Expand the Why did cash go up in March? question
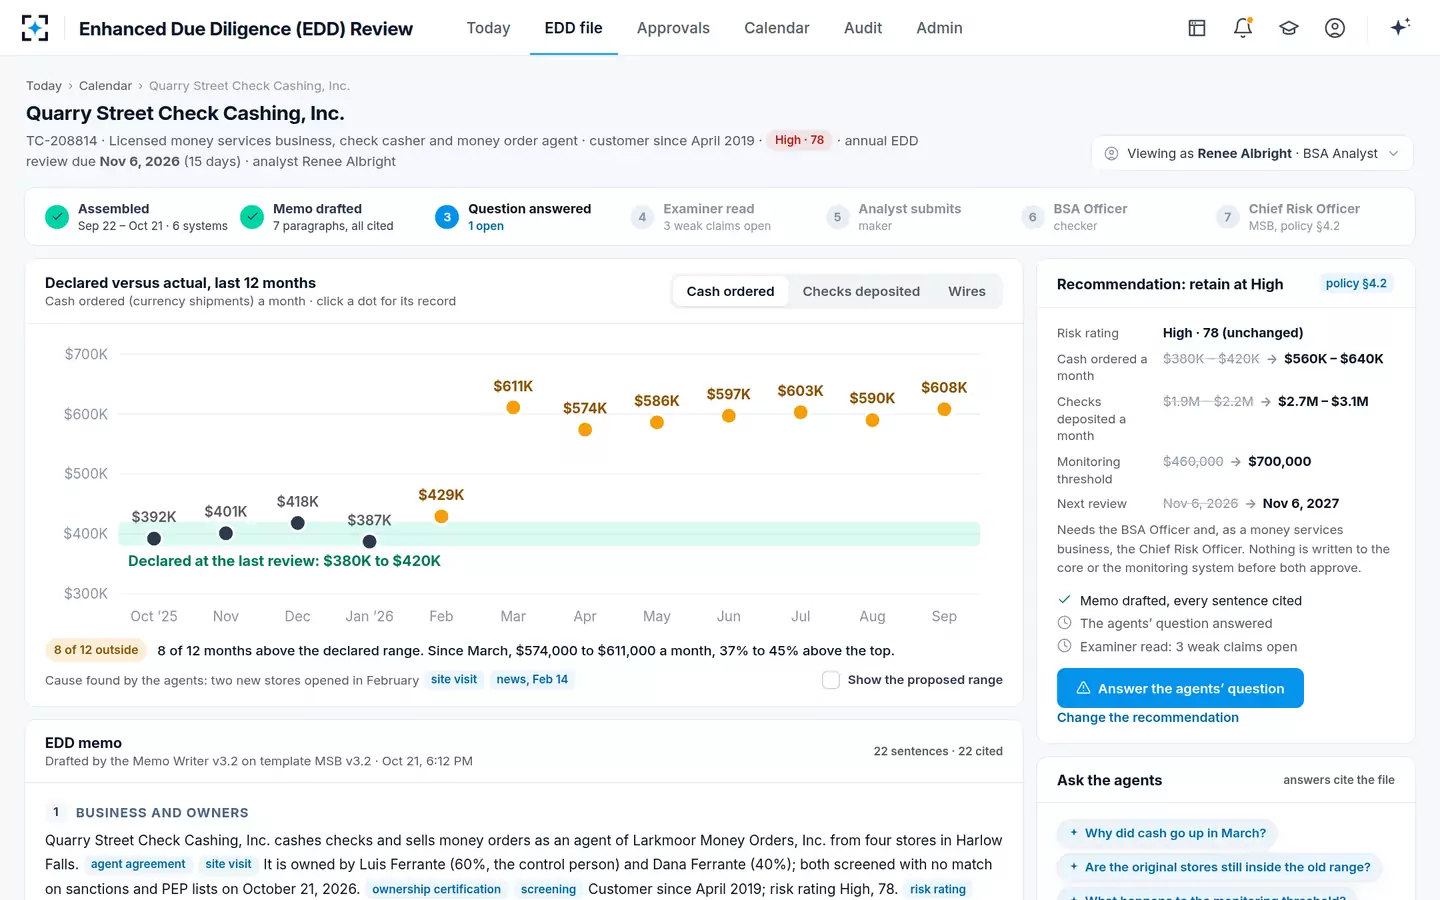The width and height of the screenshot is (1440, 900). (1167, 833)
